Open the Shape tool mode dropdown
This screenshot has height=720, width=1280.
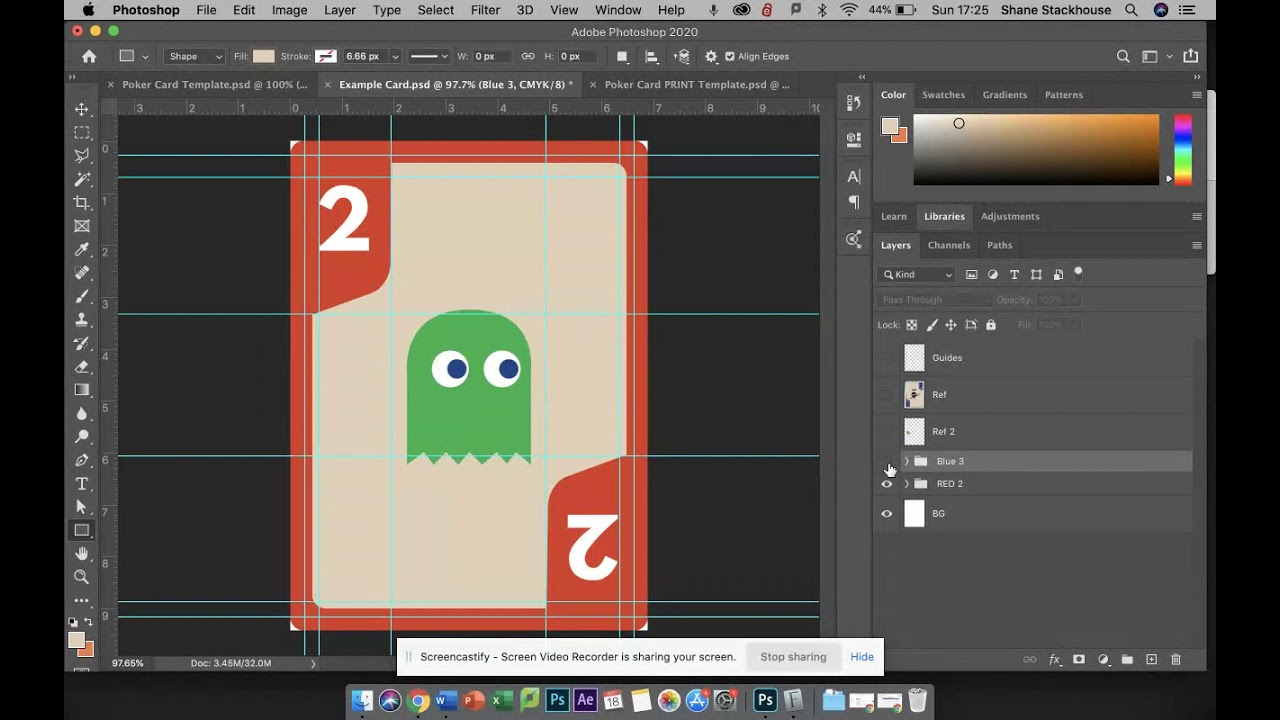pos(194,57)
